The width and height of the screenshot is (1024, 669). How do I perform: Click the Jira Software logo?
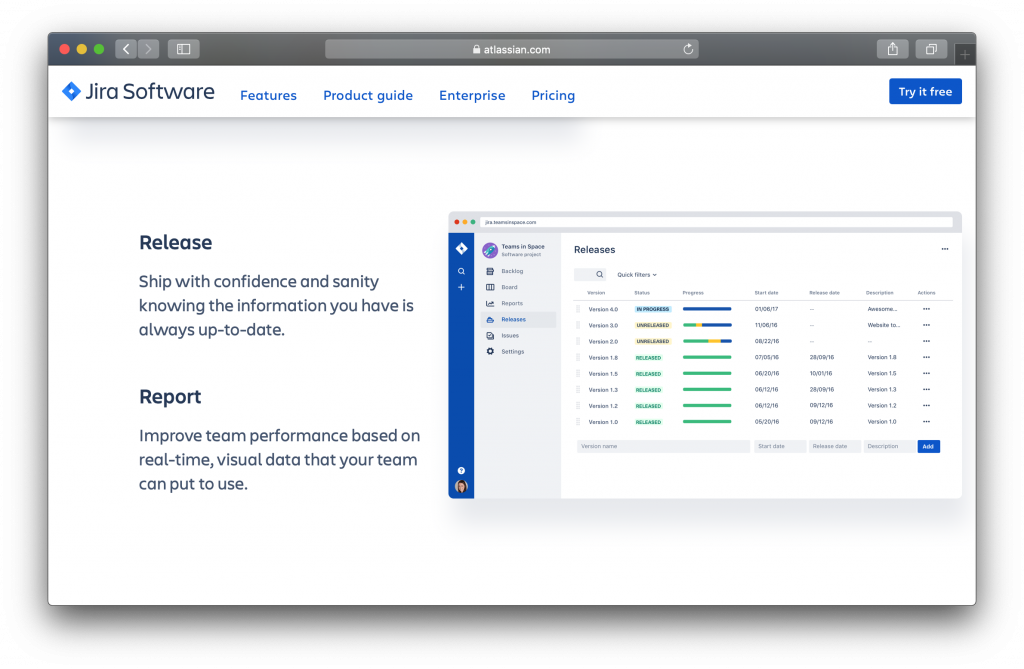coord(138,91)
